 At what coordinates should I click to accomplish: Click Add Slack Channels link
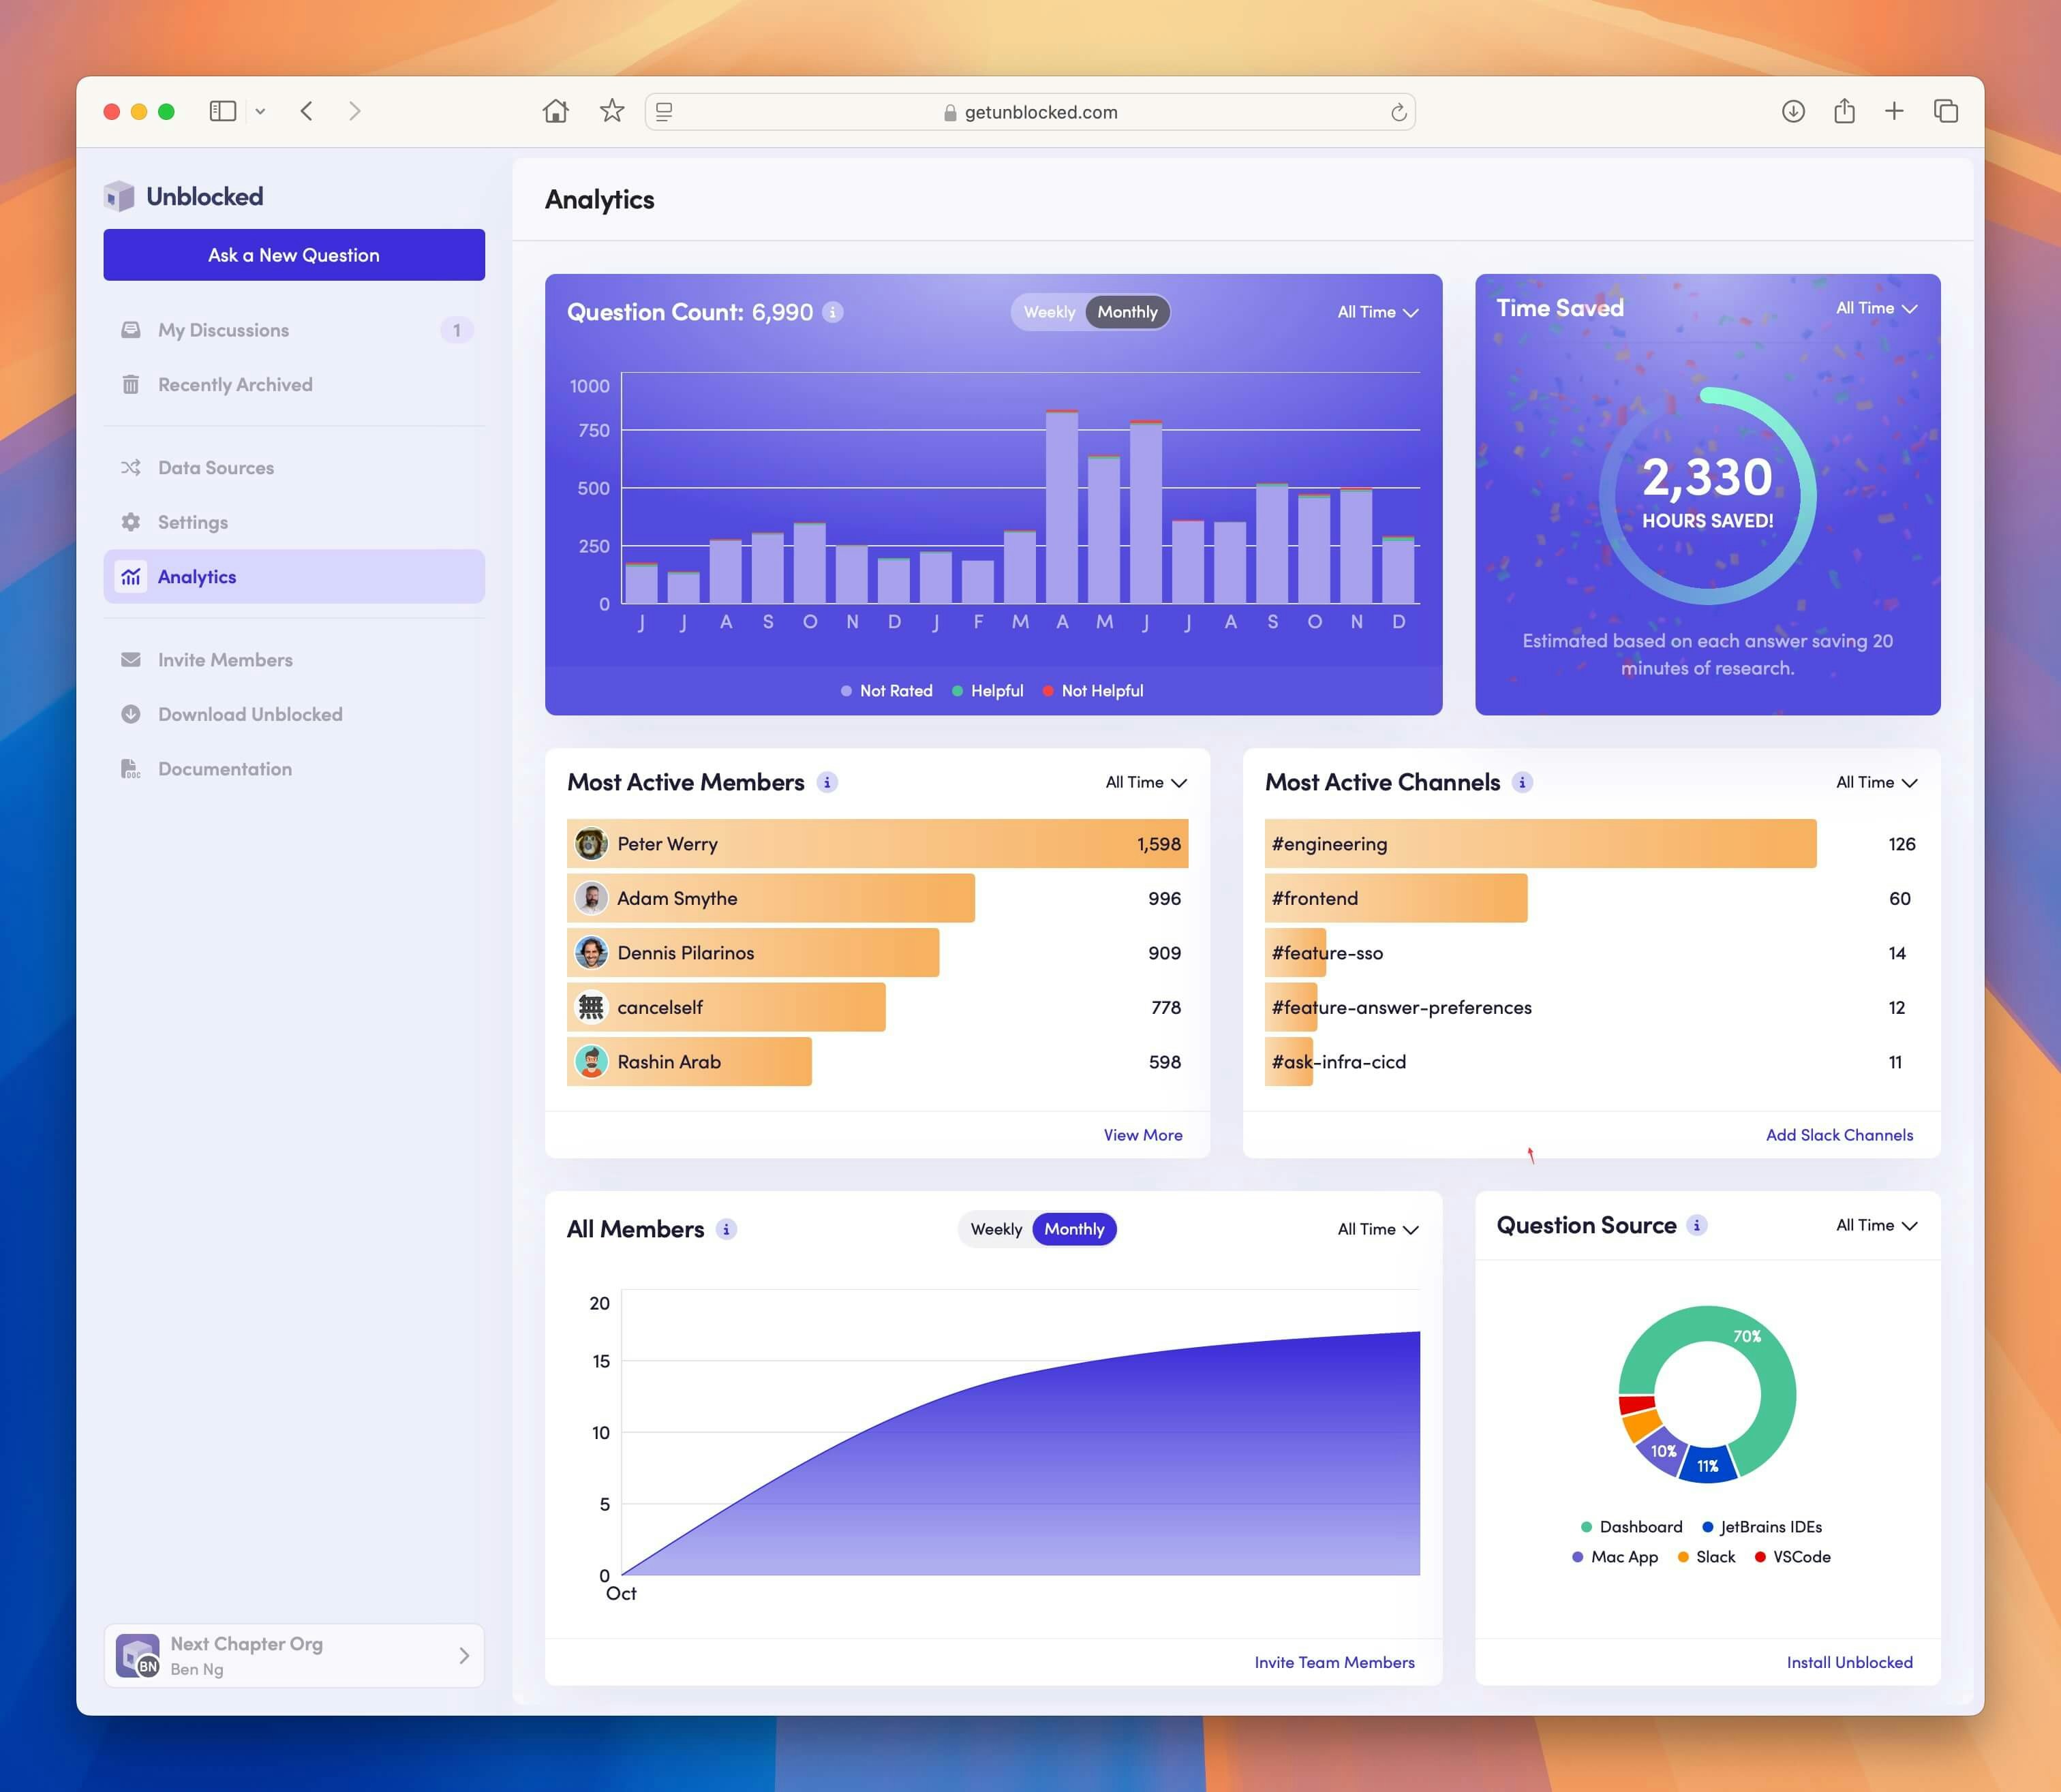1839,1135
